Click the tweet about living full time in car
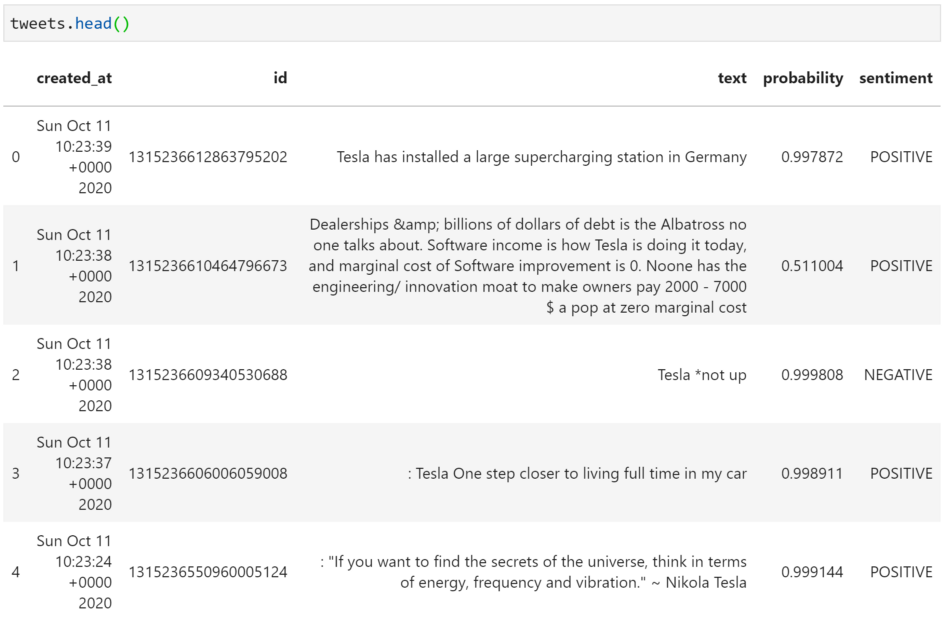Viewport: 945px width, 617px height. point(577,474)
